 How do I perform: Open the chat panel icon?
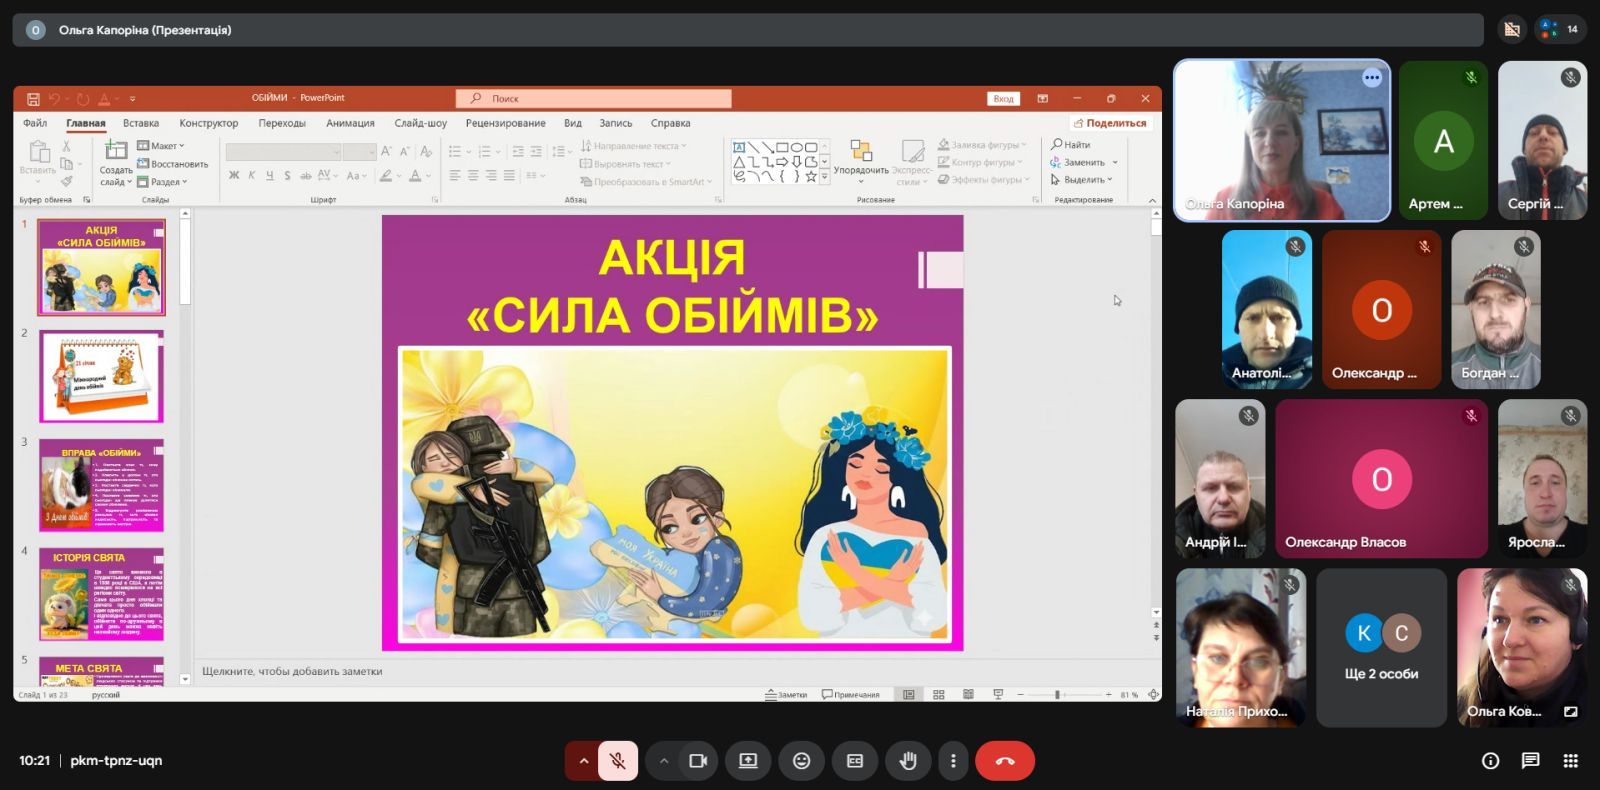coord(1530,761)
